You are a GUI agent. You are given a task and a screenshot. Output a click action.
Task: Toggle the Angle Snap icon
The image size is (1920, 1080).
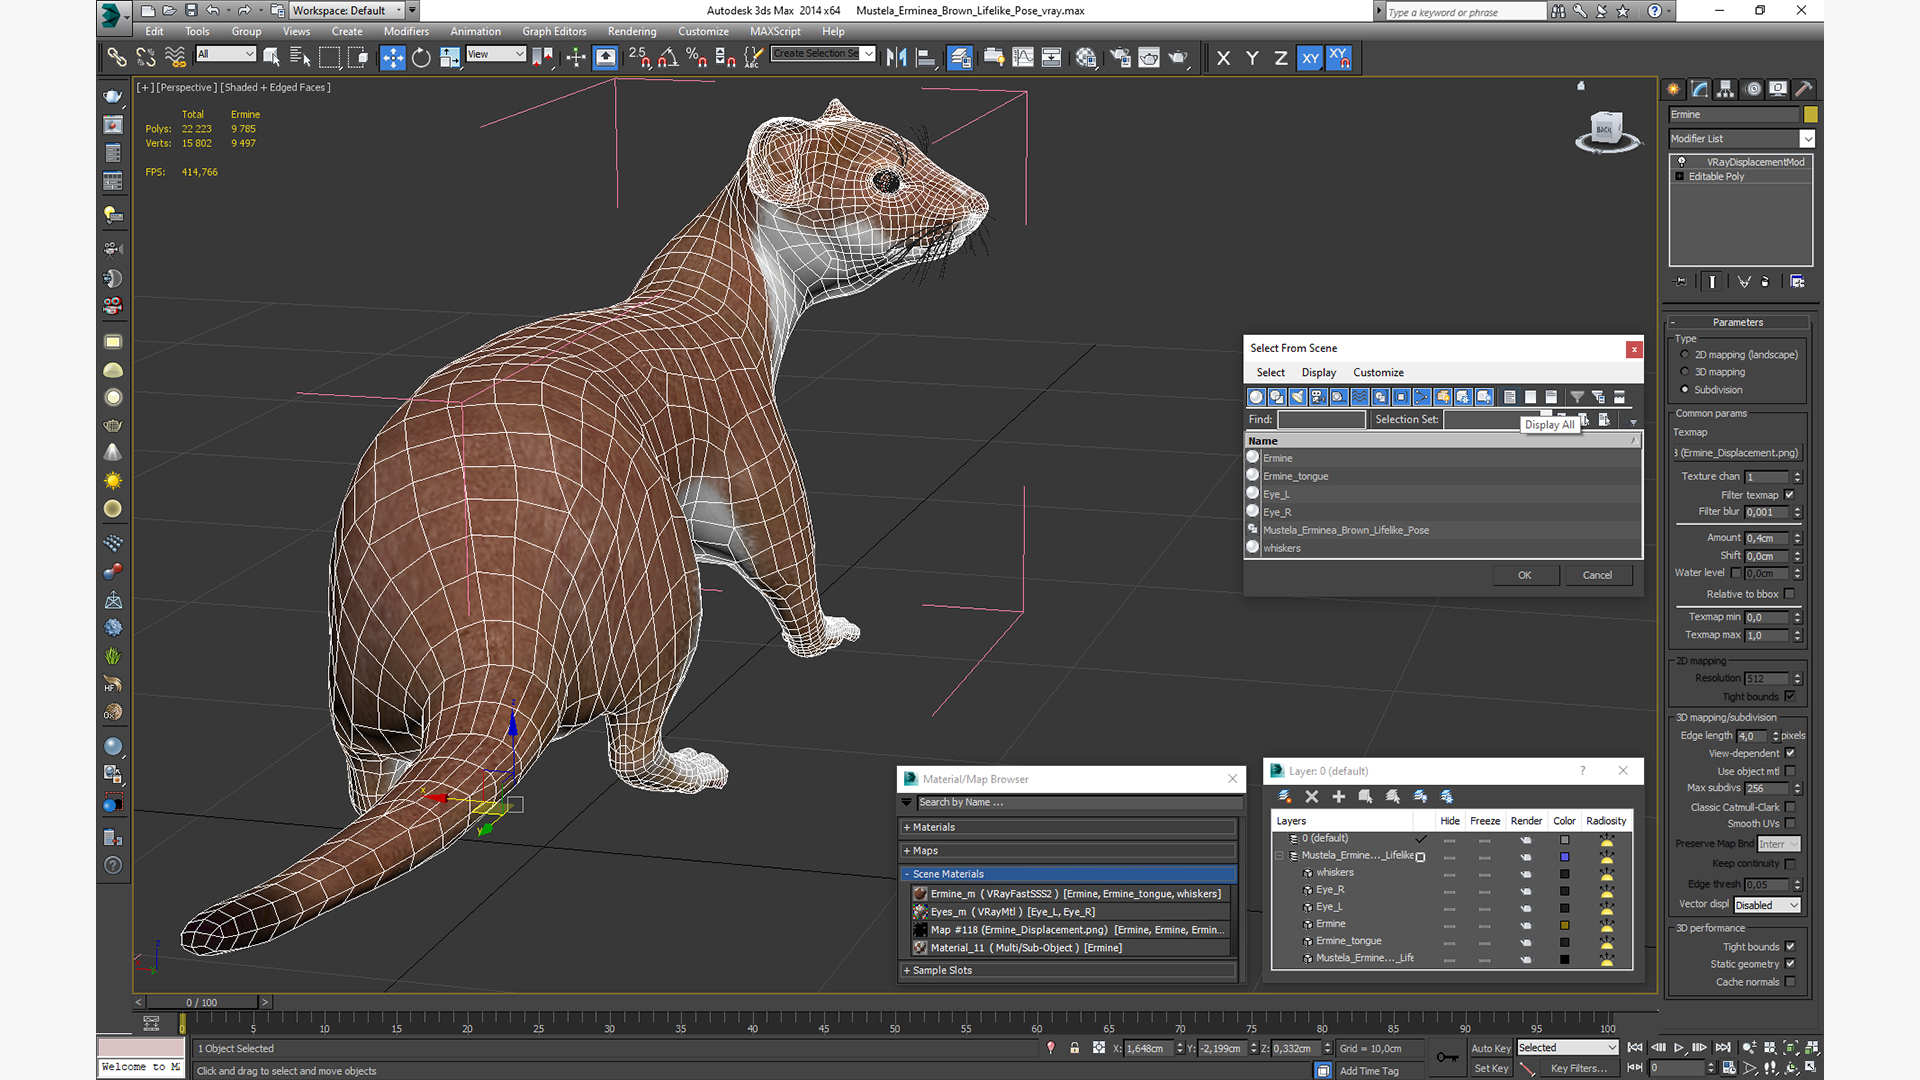668,58
